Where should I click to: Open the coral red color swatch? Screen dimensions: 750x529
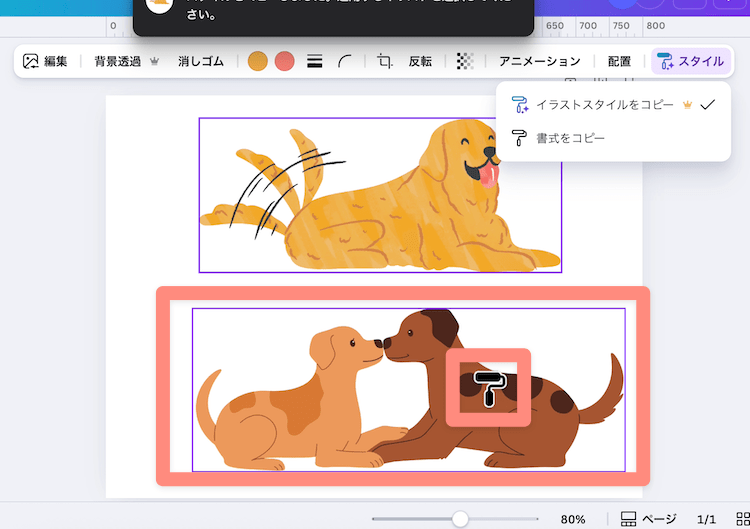285,61
